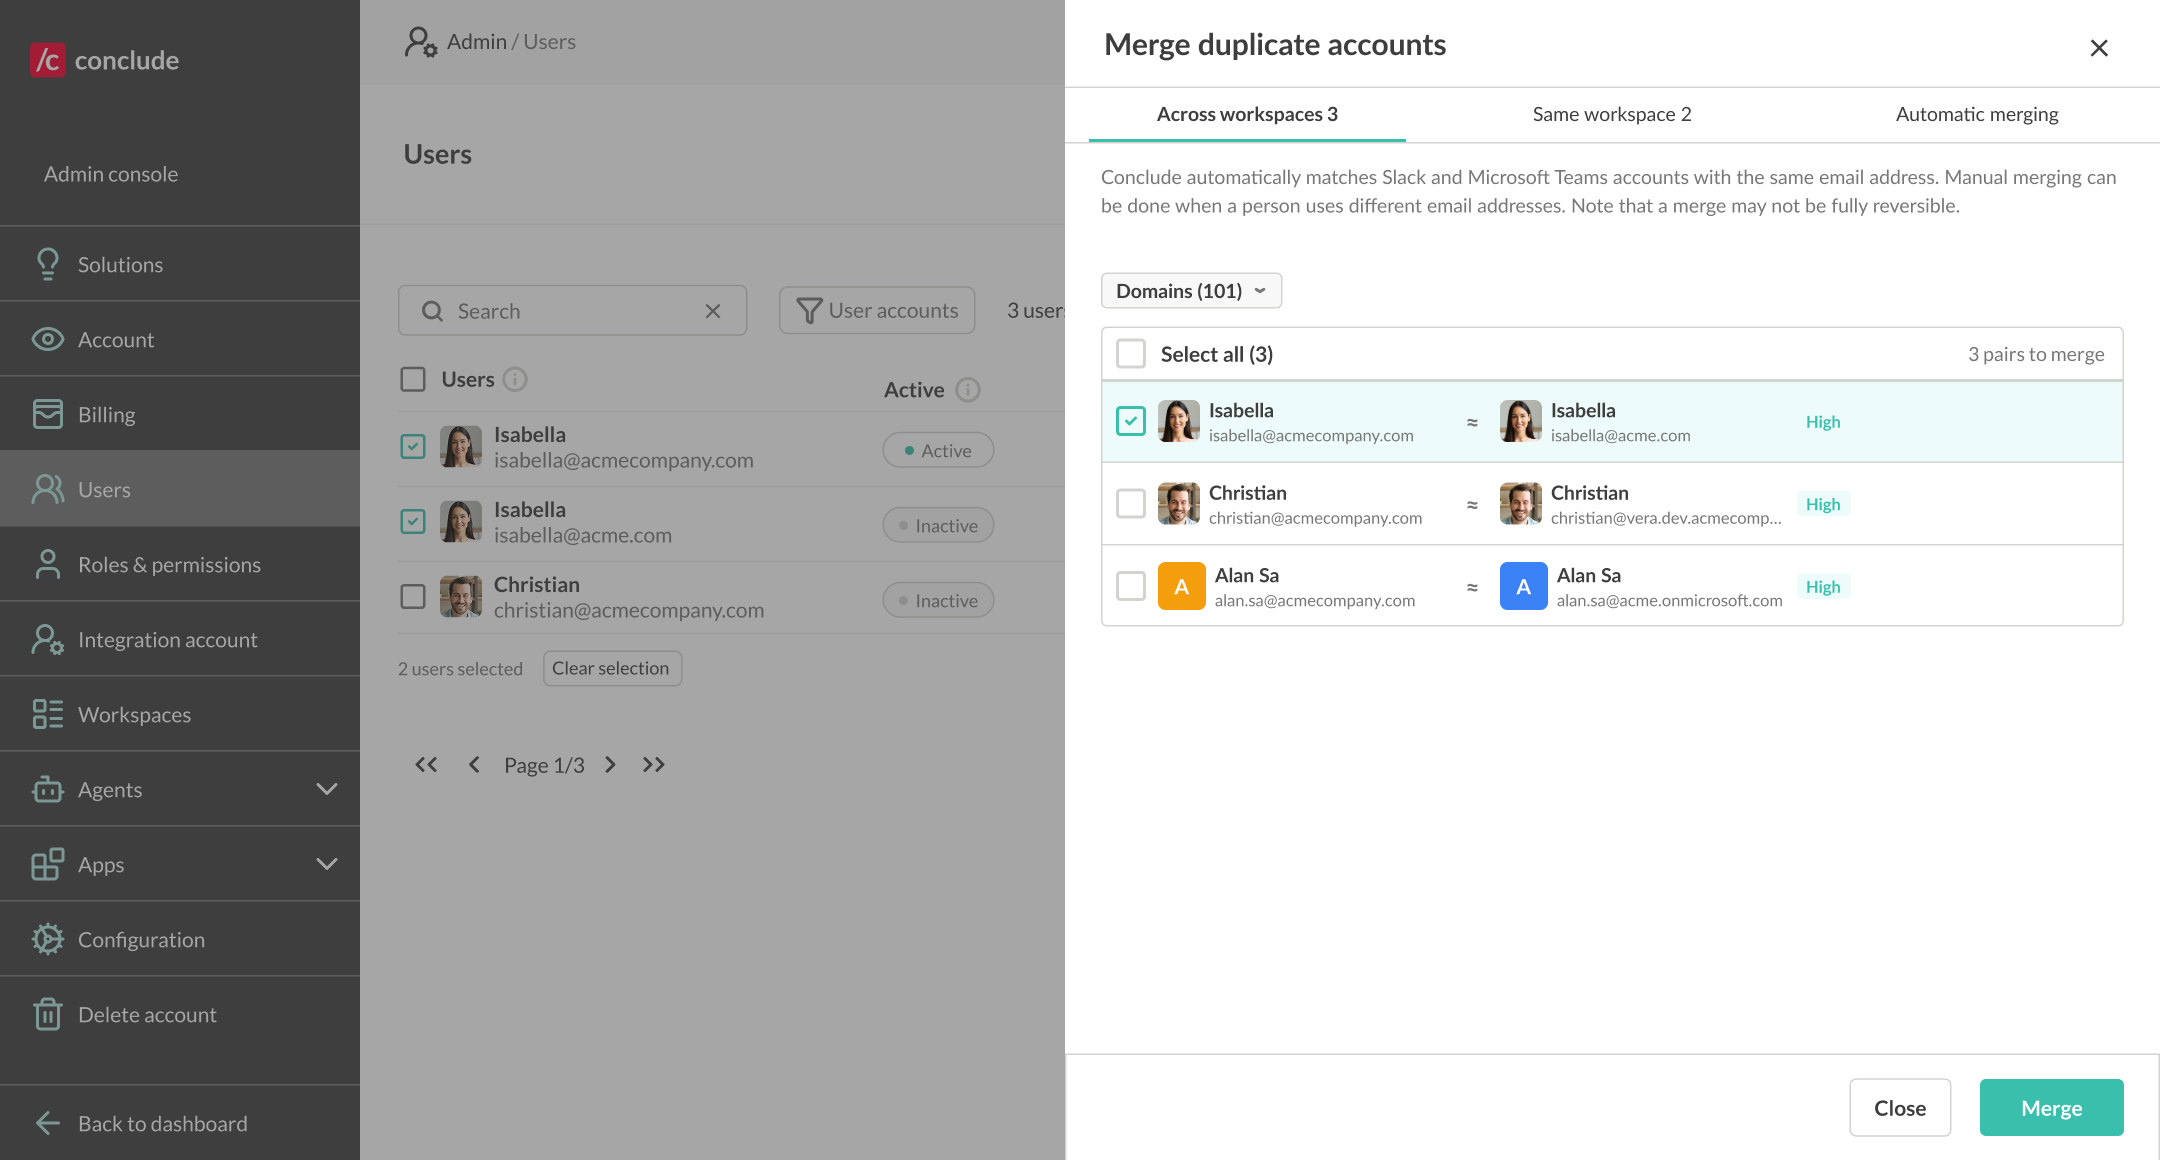Jump to last page with double-right arrows

click(654, 765)
